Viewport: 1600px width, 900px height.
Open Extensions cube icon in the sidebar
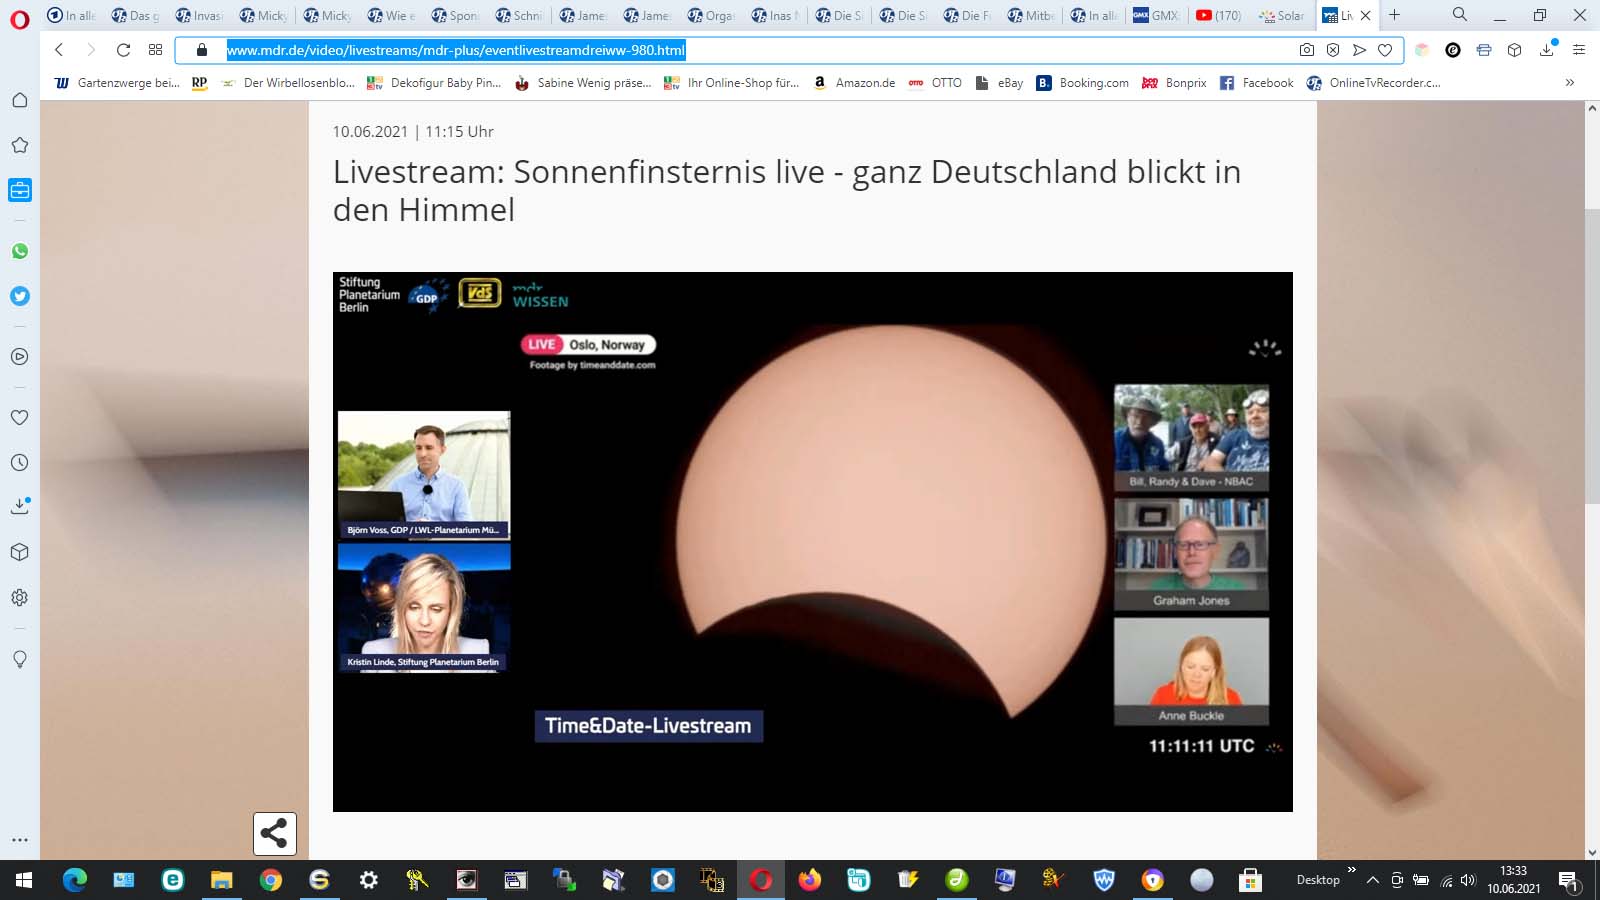pos(19,552)
